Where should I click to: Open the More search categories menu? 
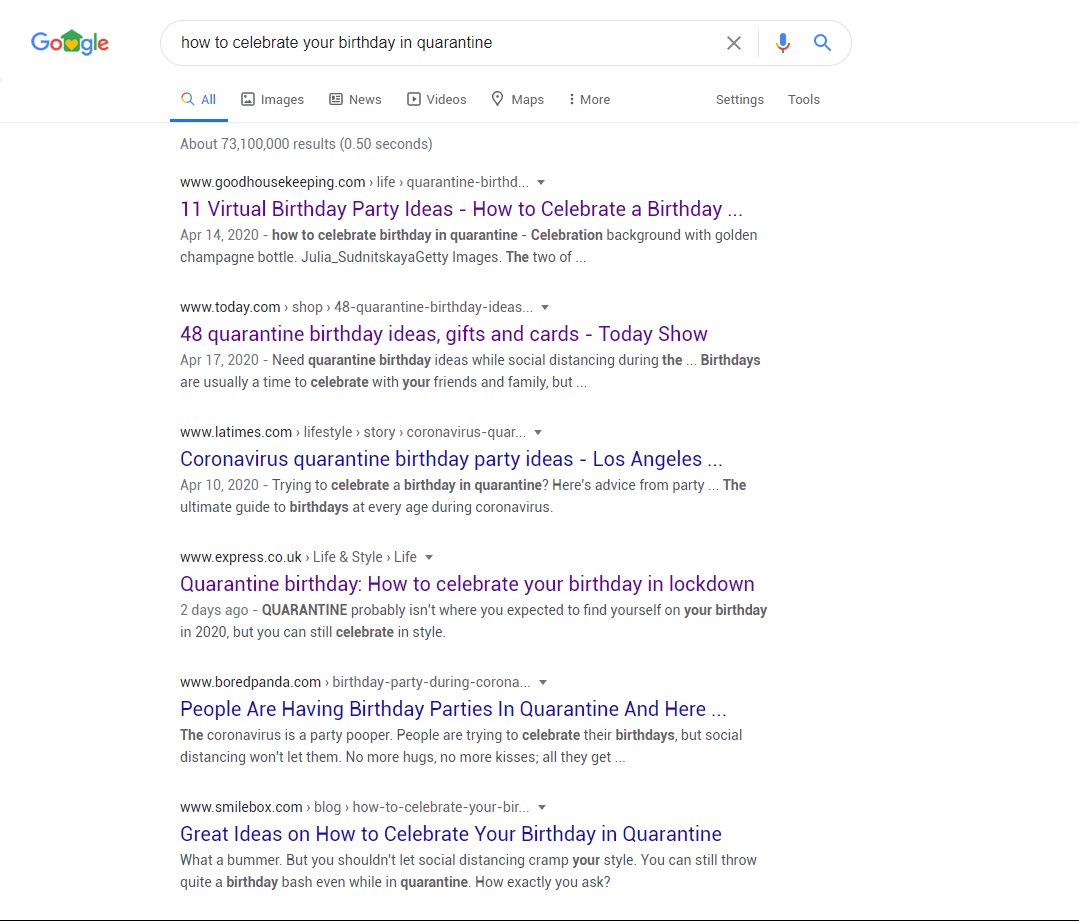click(x=589, y=99)
